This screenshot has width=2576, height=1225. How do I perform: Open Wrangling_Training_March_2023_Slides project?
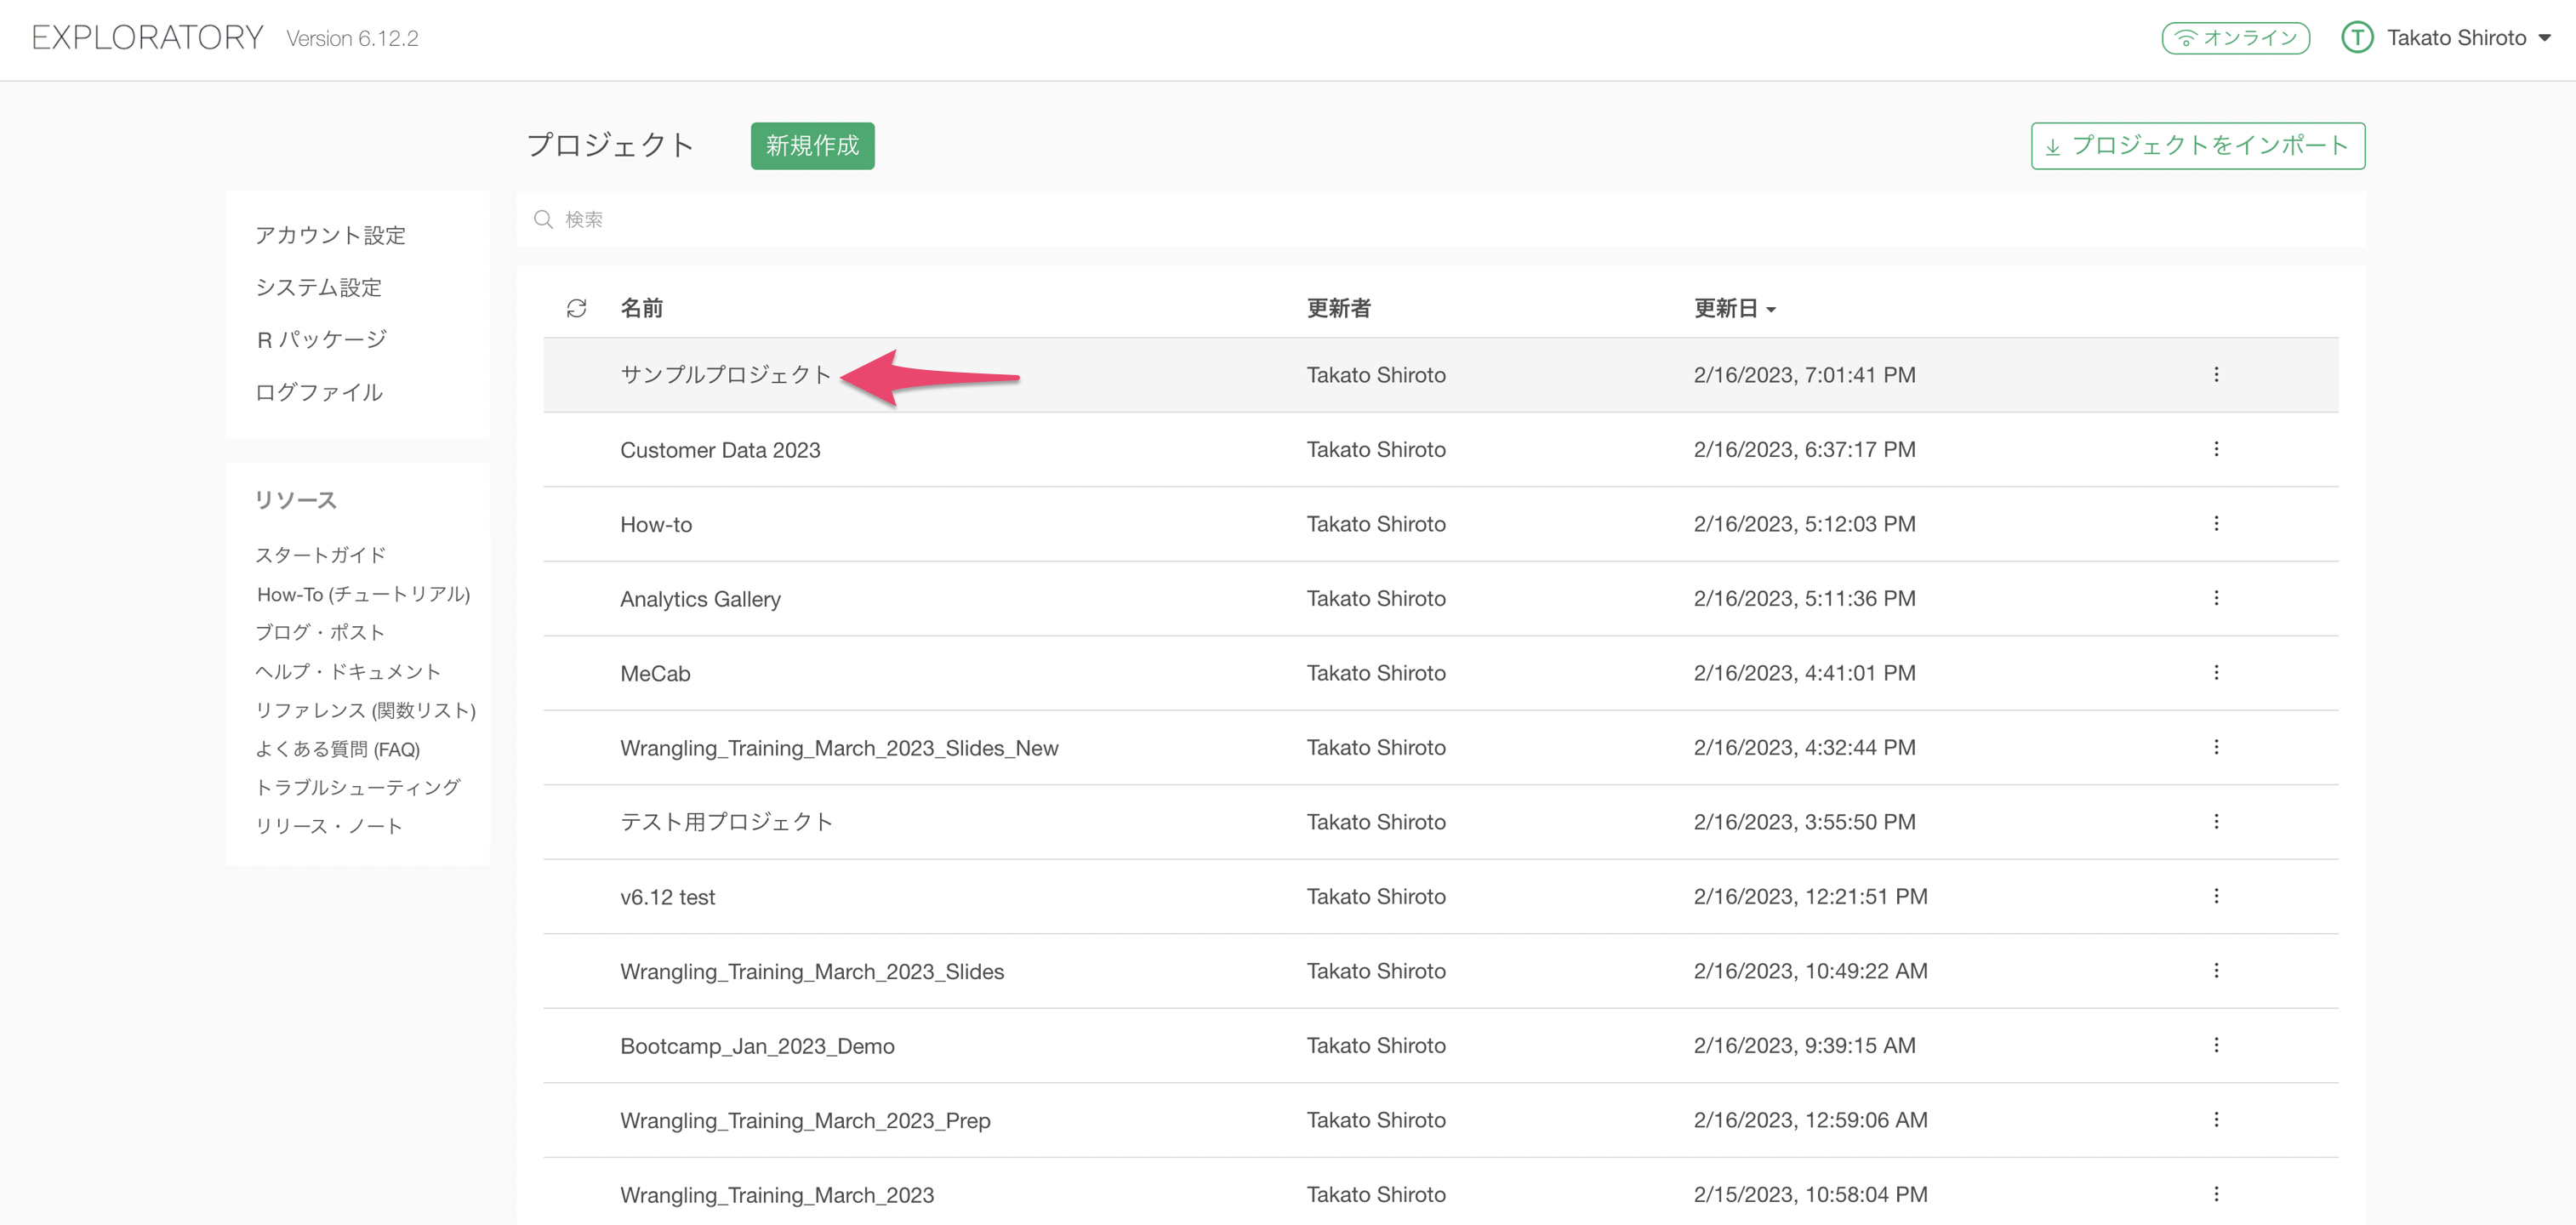pos(812,971)
